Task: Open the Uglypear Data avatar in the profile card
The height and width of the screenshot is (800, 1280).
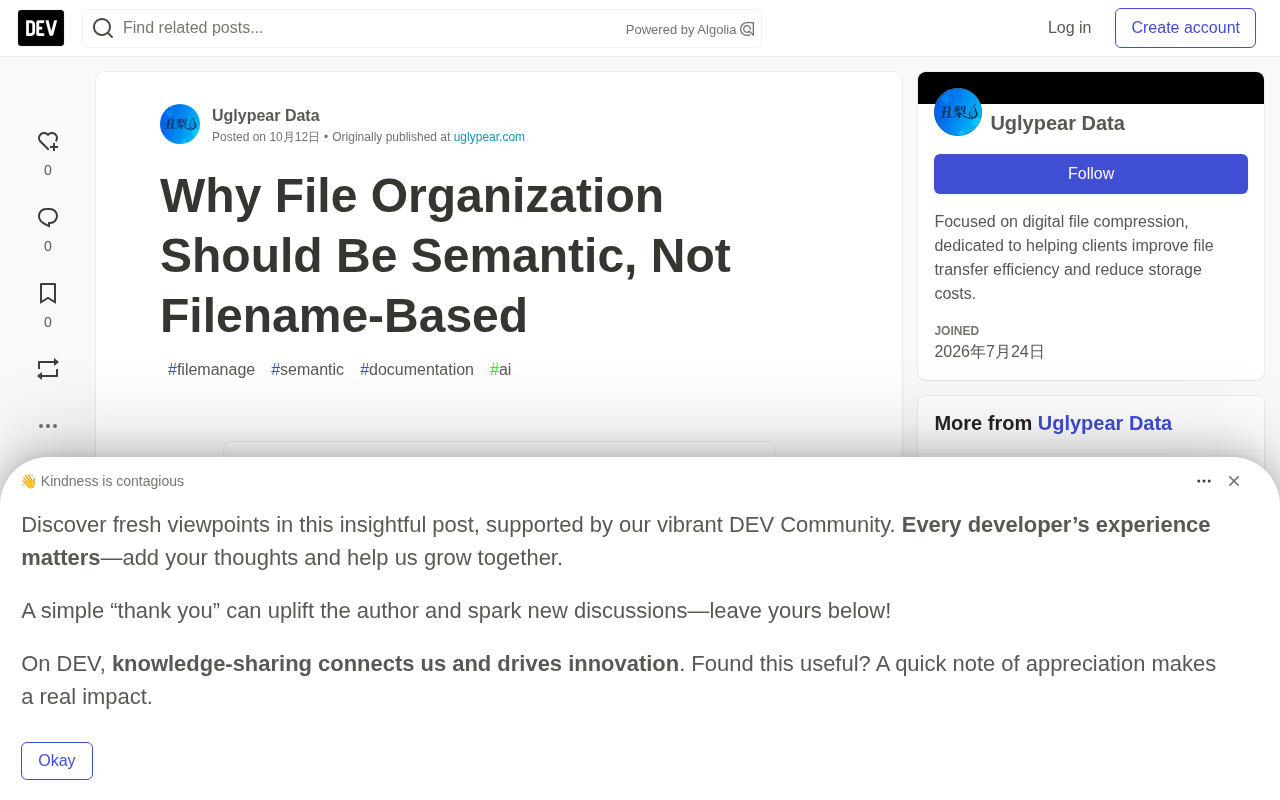Action: point(958,112)
